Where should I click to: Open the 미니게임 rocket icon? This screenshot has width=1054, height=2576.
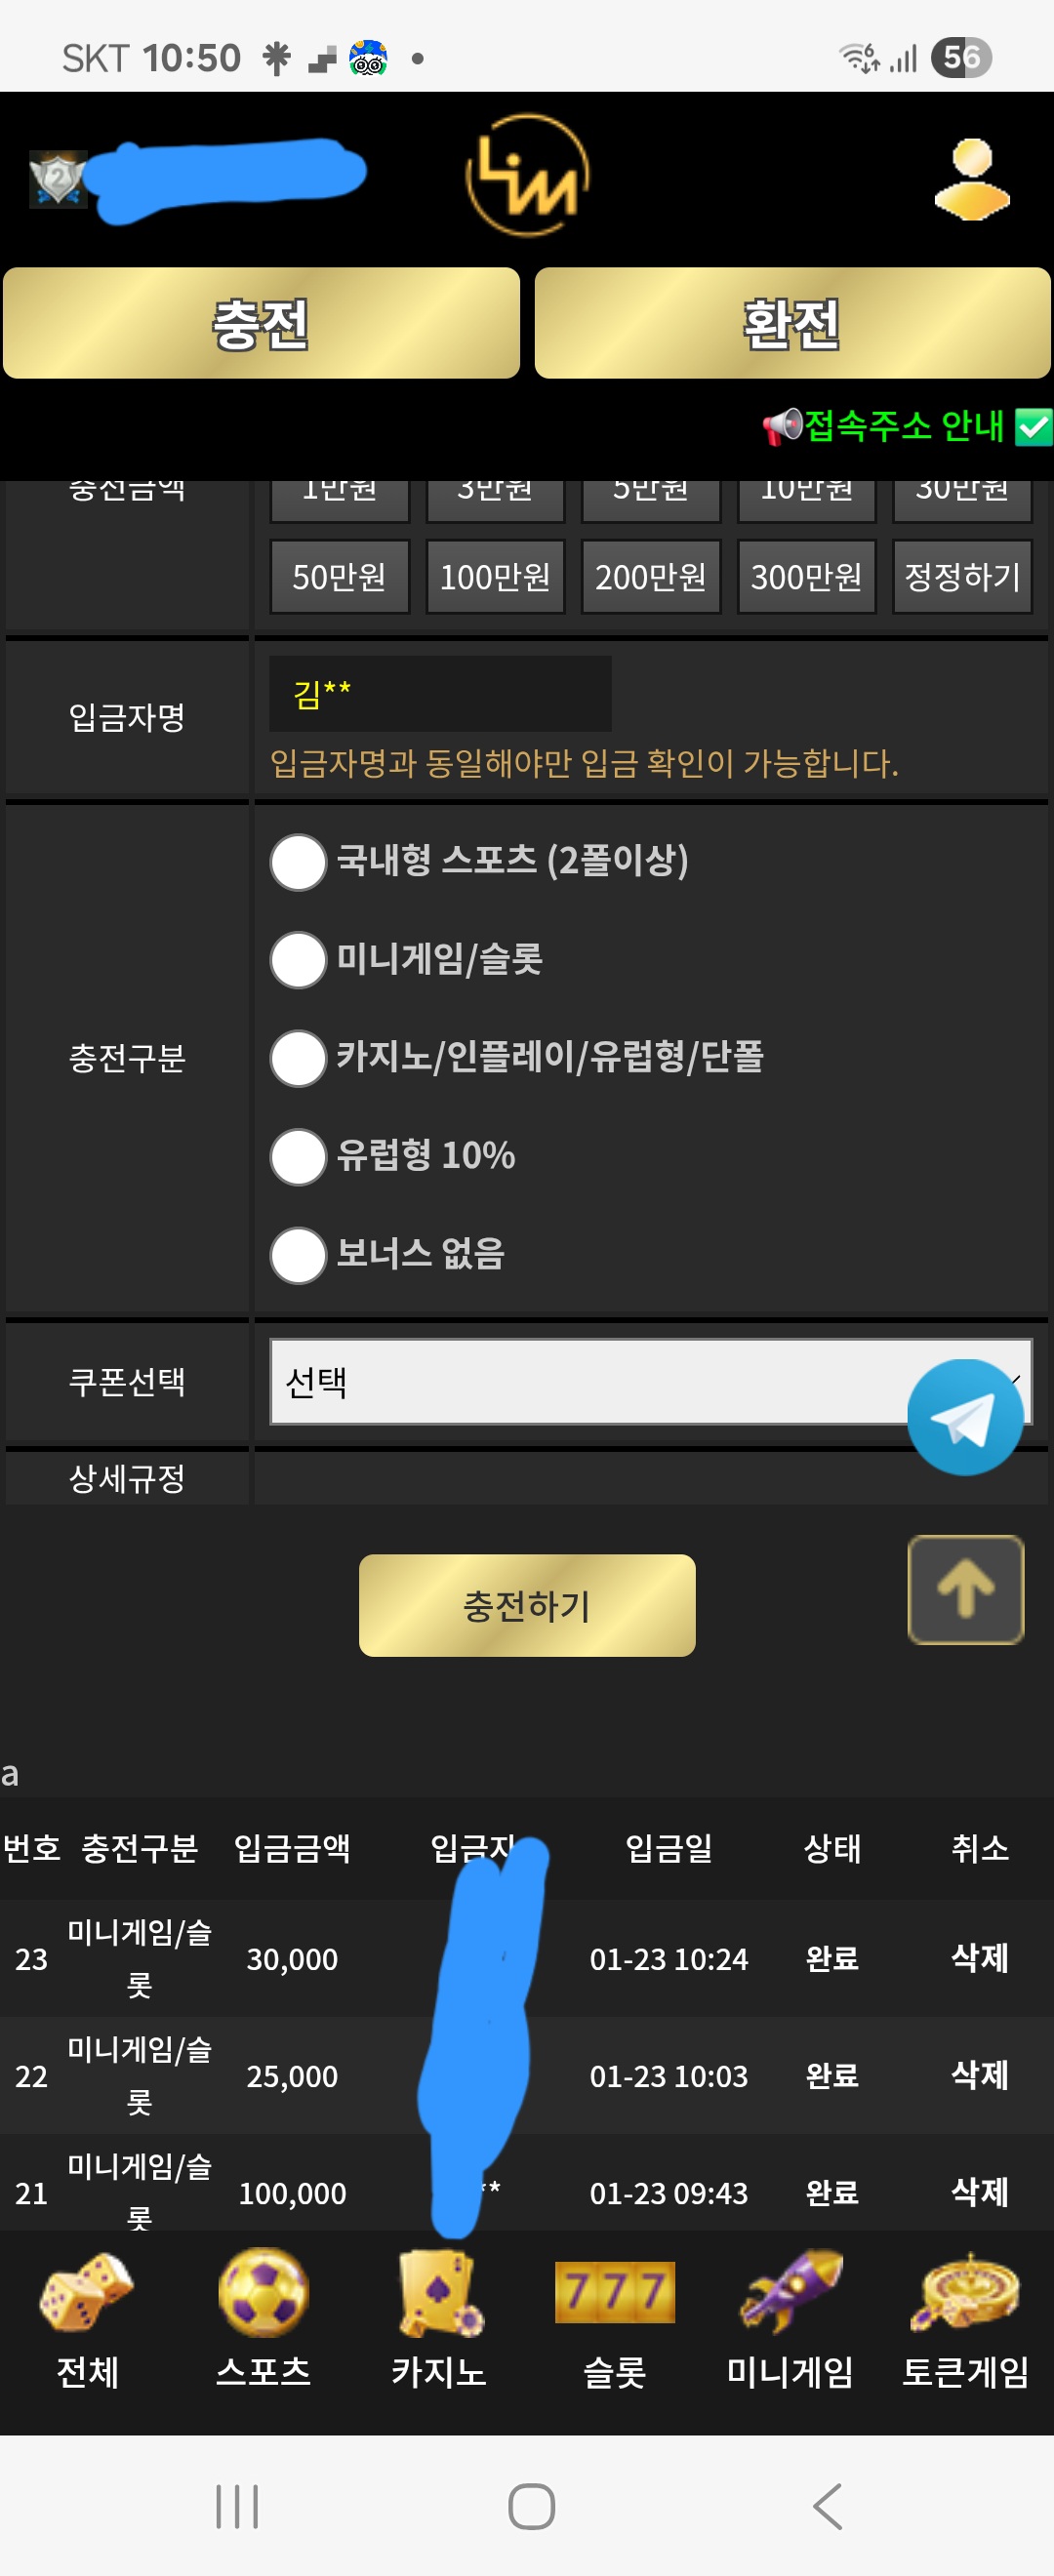(790, 2294)
